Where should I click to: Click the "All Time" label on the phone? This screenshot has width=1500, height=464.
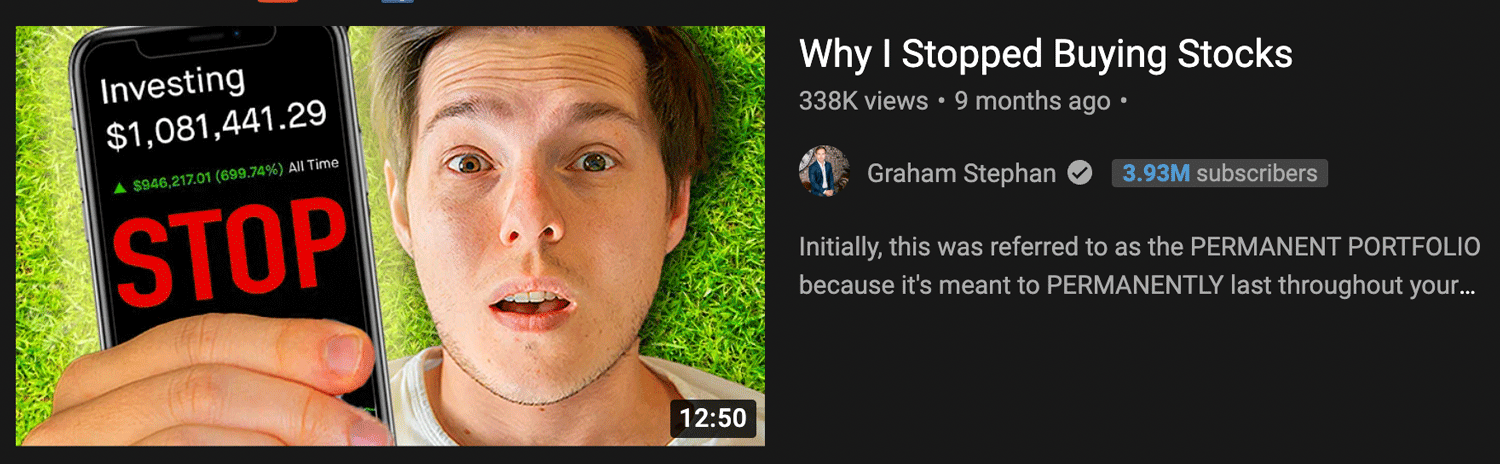(313, 165)
